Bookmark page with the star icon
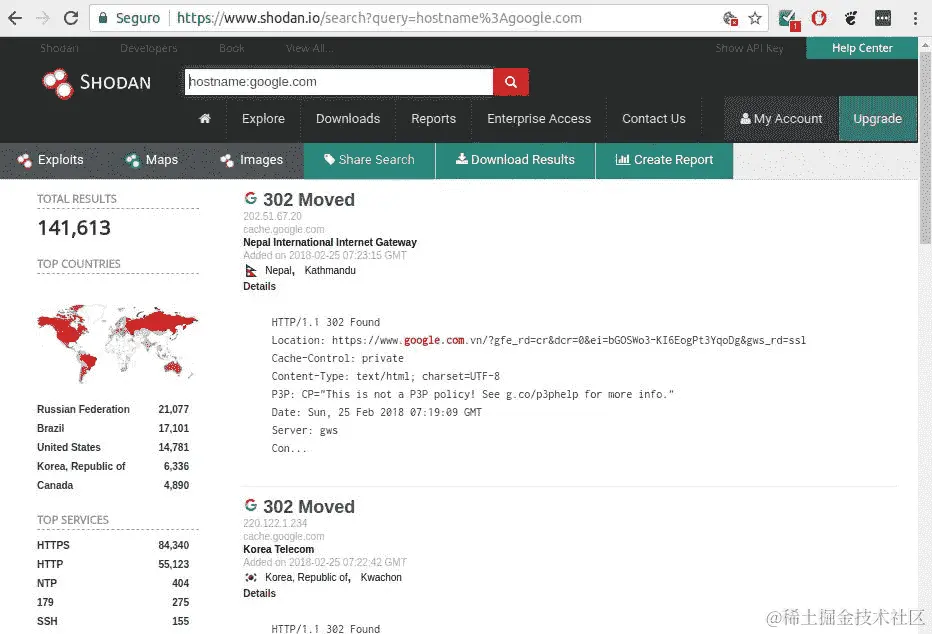This screenshot has width=932, height=634. 755,18
